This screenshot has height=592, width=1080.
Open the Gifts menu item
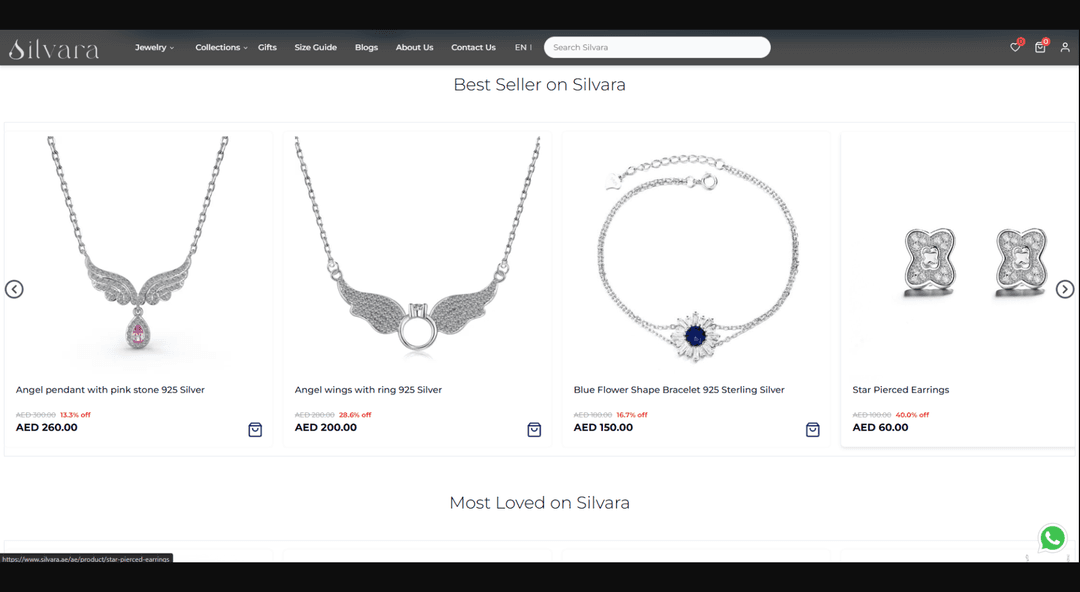point(267,48)
